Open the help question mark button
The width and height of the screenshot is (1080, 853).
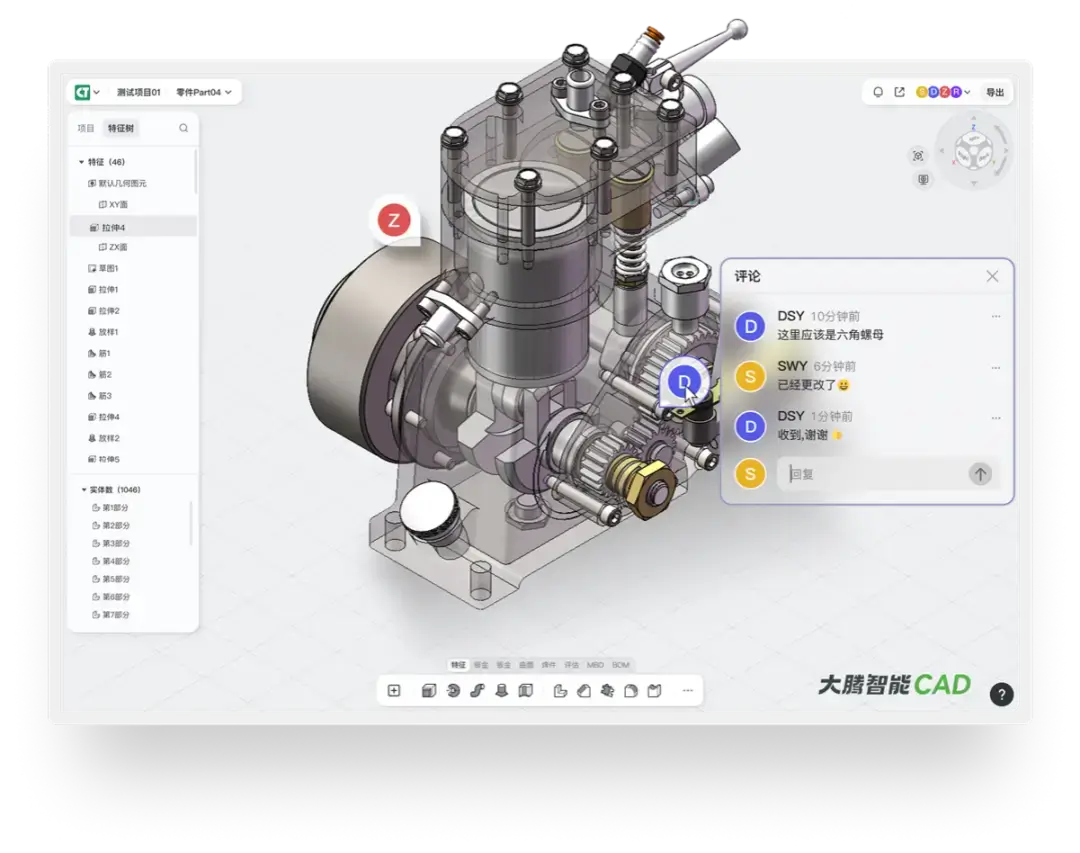click(1001, 695)
